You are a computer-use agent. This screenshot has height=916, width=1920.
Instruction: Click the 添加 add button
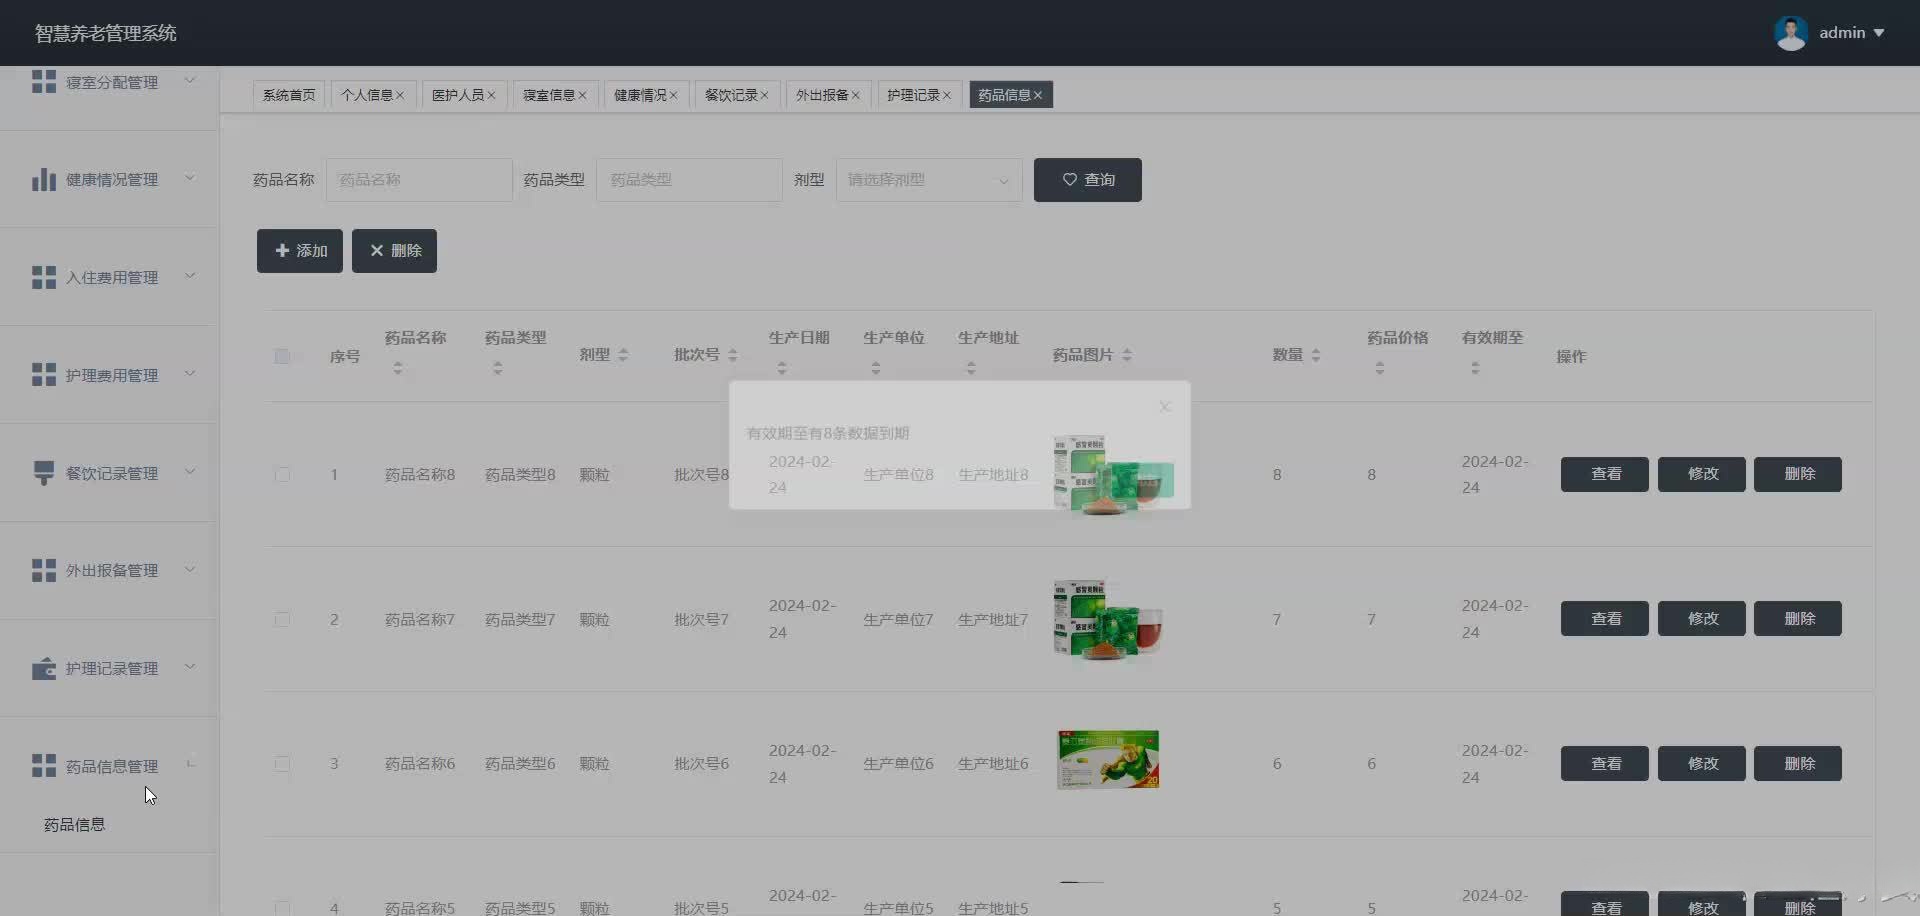299,250
